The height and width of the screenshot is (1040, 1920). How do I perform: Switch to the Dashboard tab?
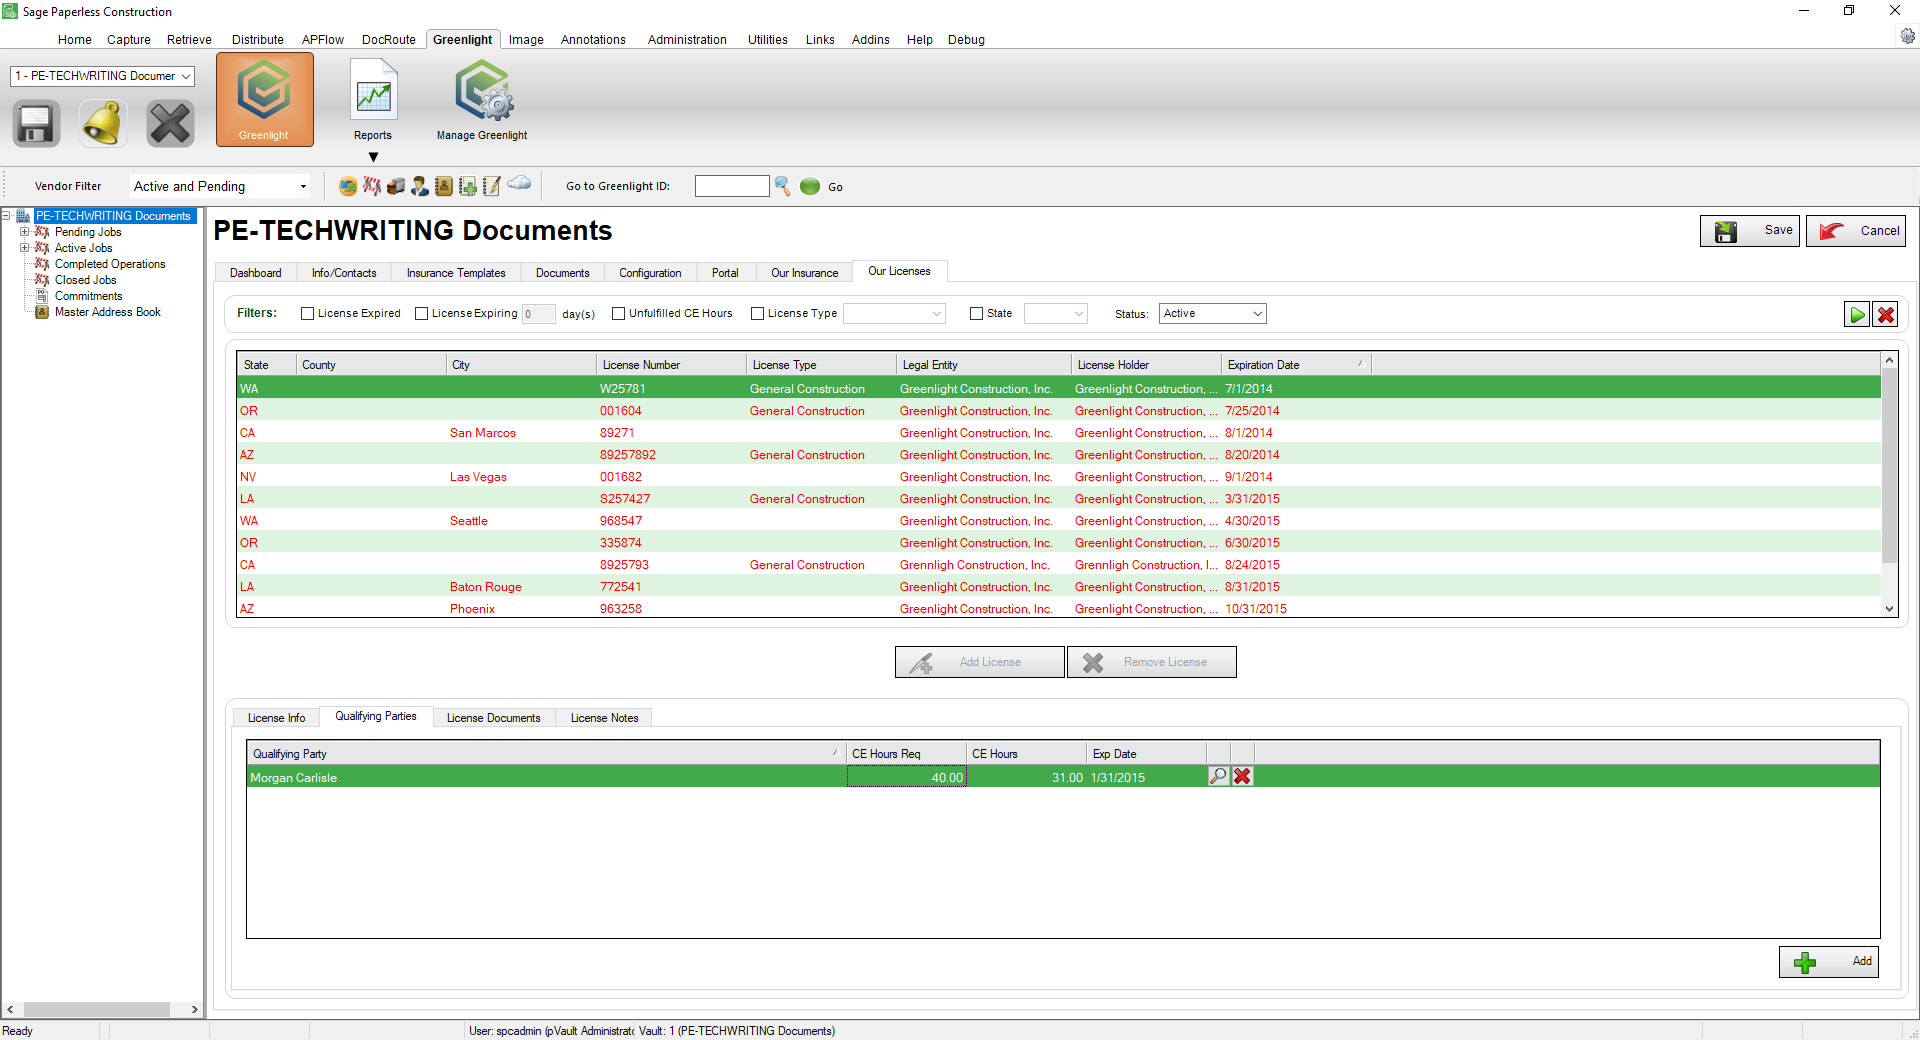click(x=256, y=273)
